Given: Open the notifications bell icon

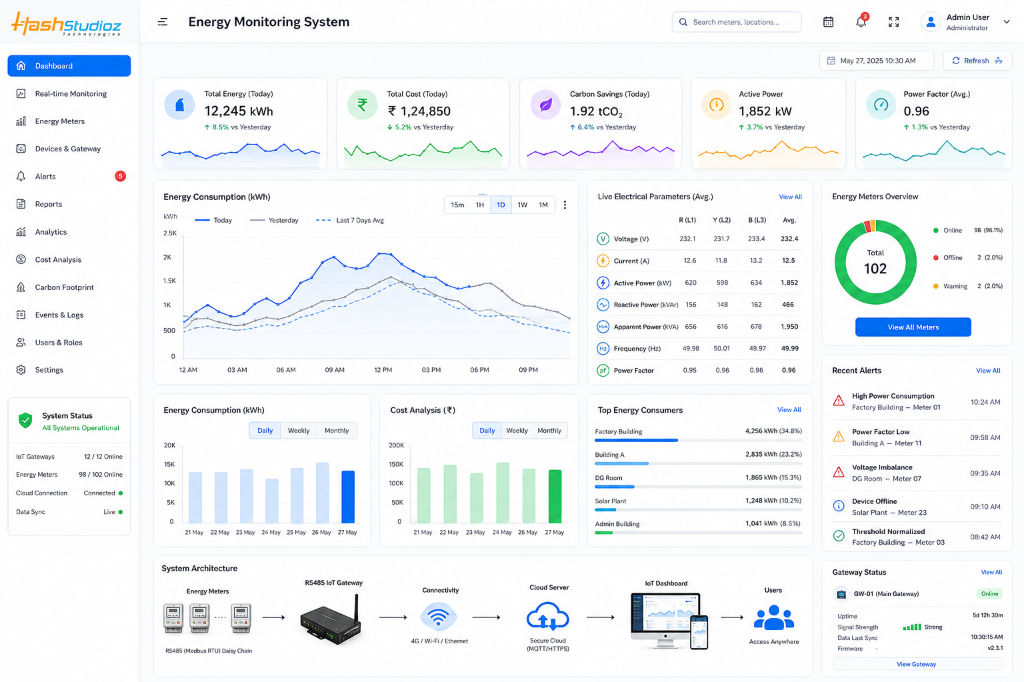Looking at the screenshot, I should [861, 22].
